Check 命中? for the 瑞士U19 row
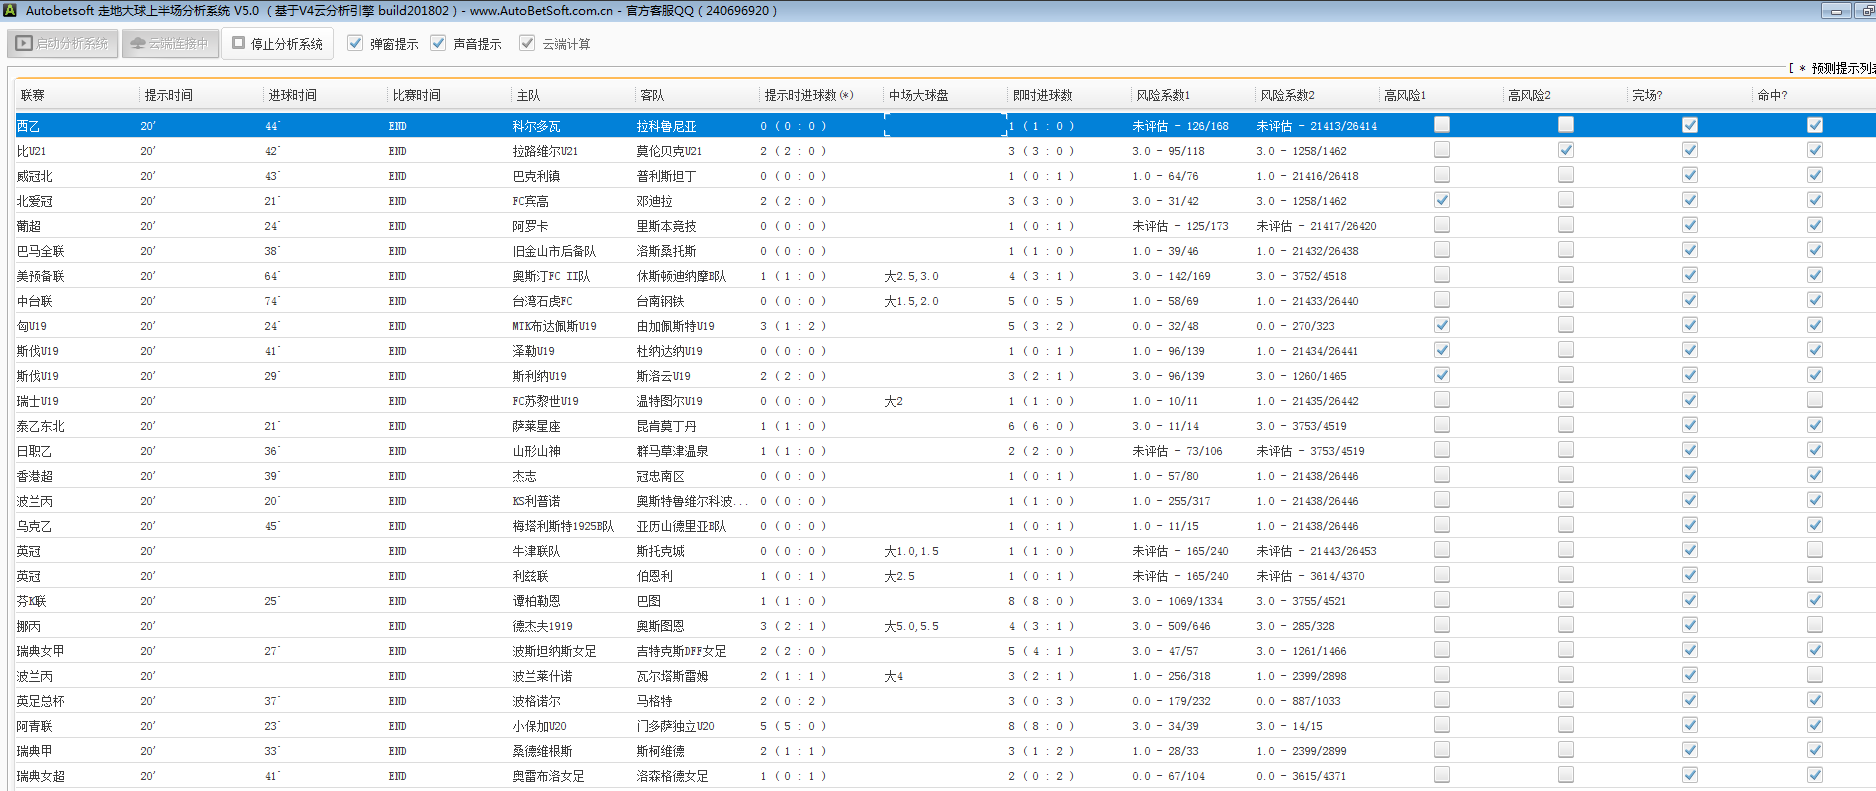This screenshot has width=1876, height=791. [x=1814, y=400]
